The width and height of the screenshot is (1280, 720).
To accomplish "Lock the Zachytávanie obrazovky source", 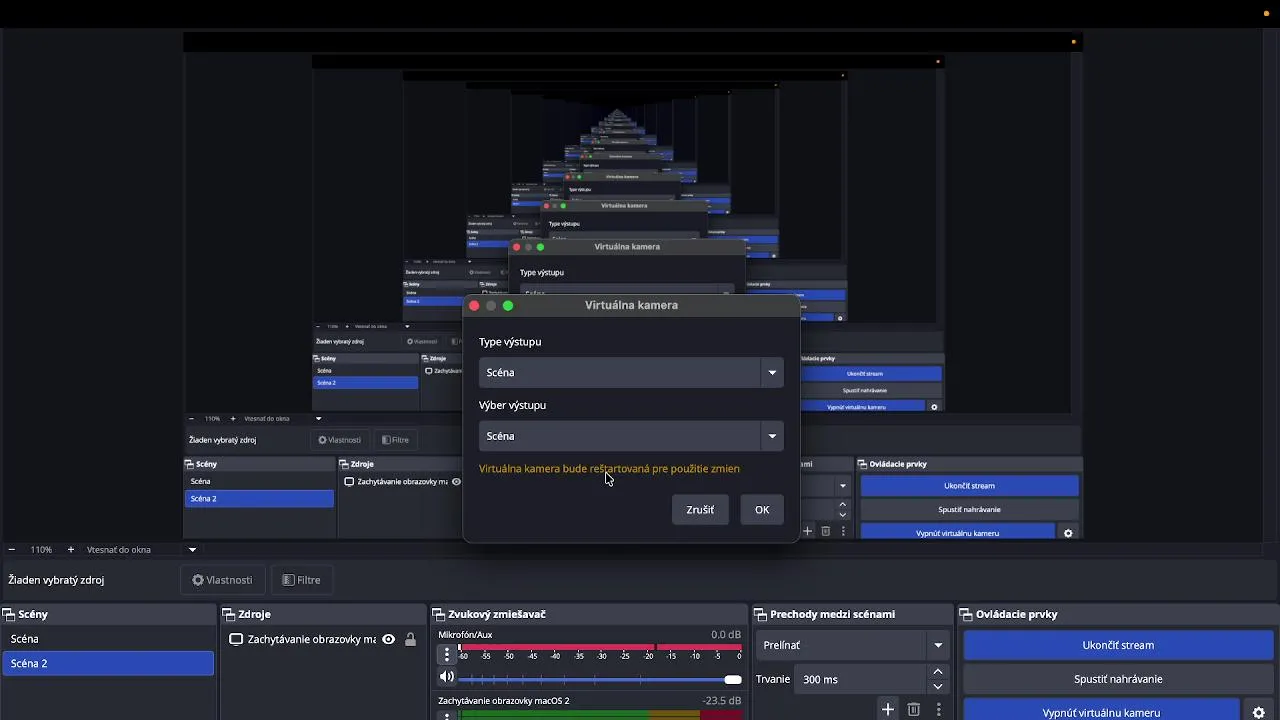I will click(x=410, y=639).
